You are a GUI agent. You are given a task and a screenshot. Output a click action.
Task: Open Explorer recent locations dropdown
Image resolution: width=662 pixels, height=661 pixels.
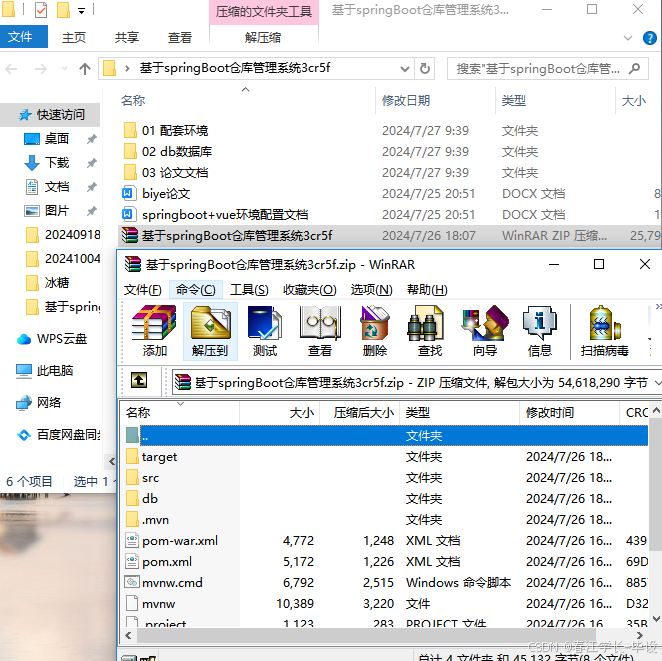[64, 68]
